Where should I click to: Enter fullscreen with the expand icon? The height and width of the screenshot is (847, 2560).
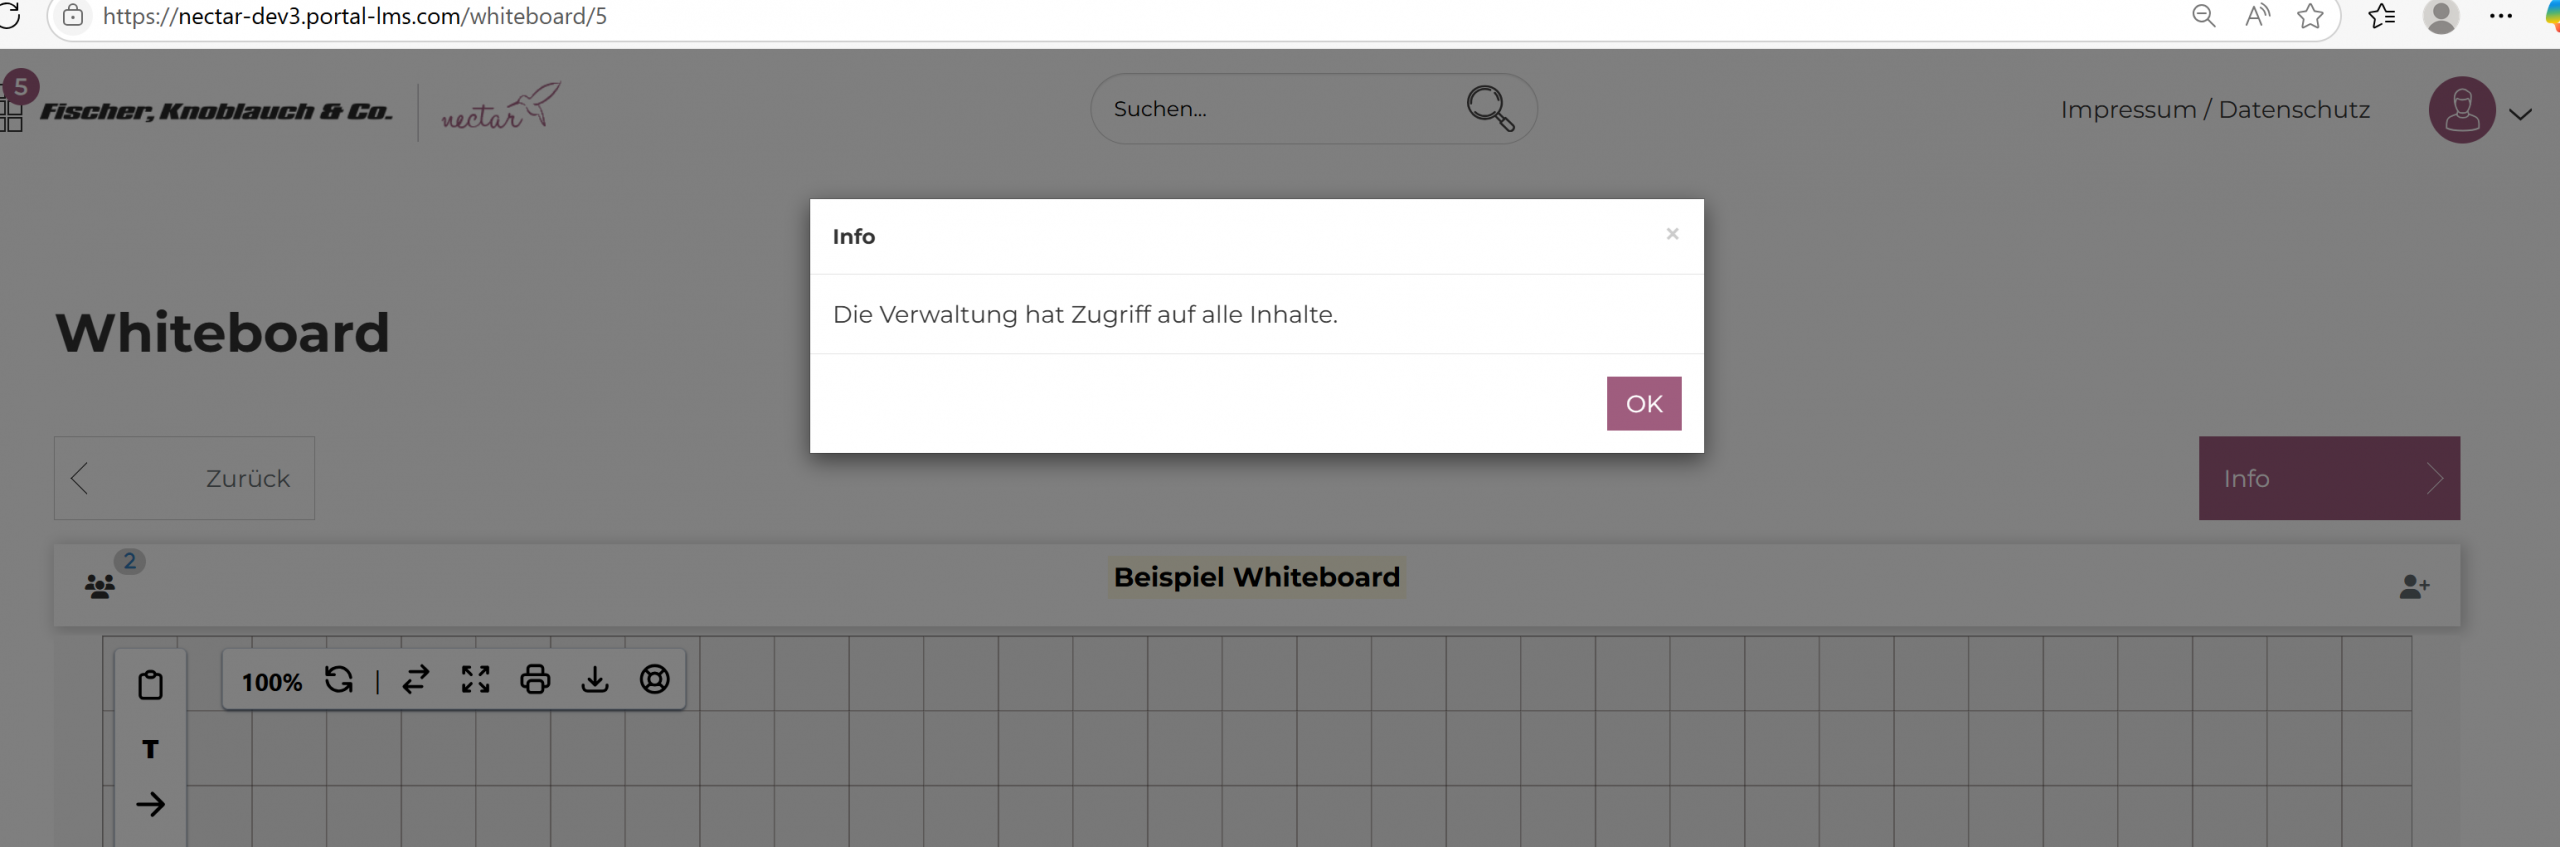click(x=476, y=680)
